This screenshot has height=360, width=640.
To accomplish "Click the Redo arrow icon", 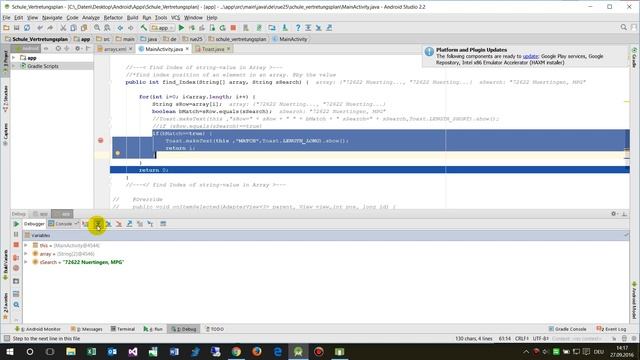I will 50,28.
